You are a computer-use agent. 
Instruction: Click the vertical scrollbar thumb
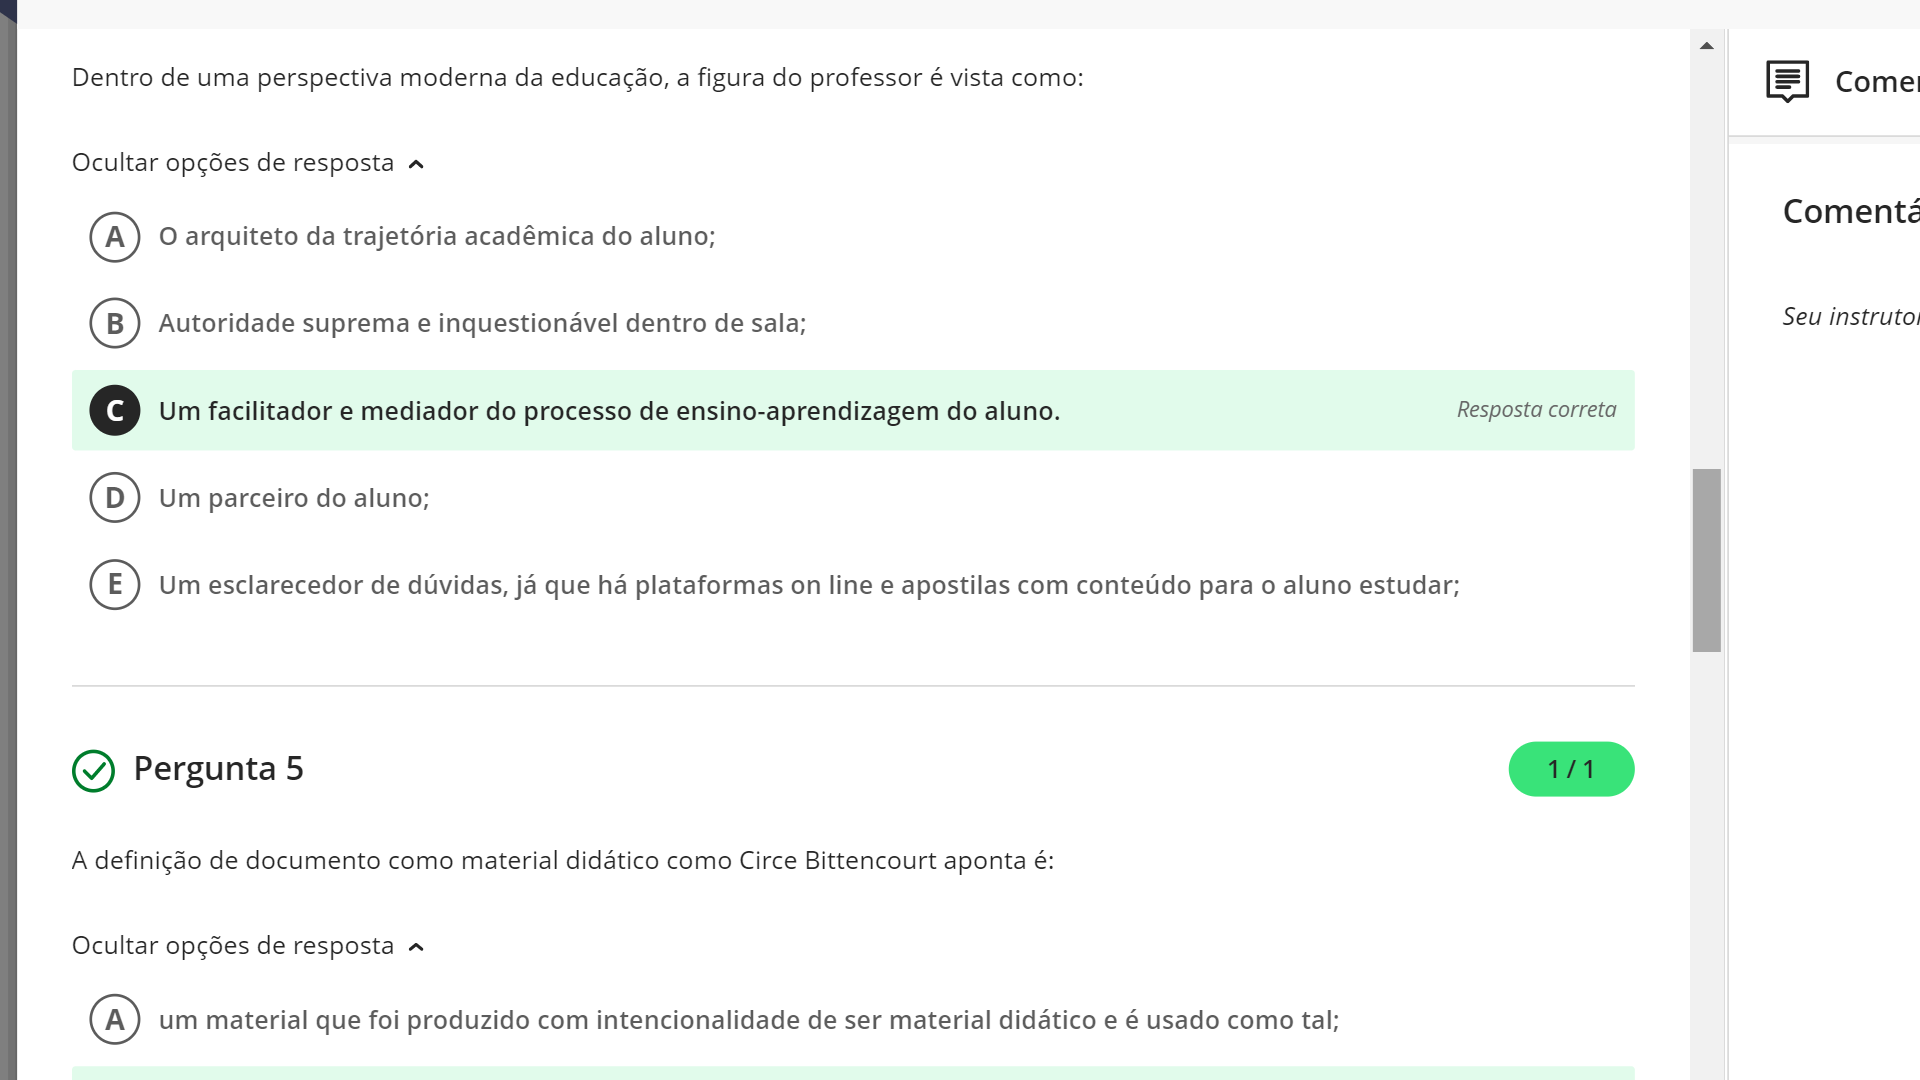[1707, 560]
